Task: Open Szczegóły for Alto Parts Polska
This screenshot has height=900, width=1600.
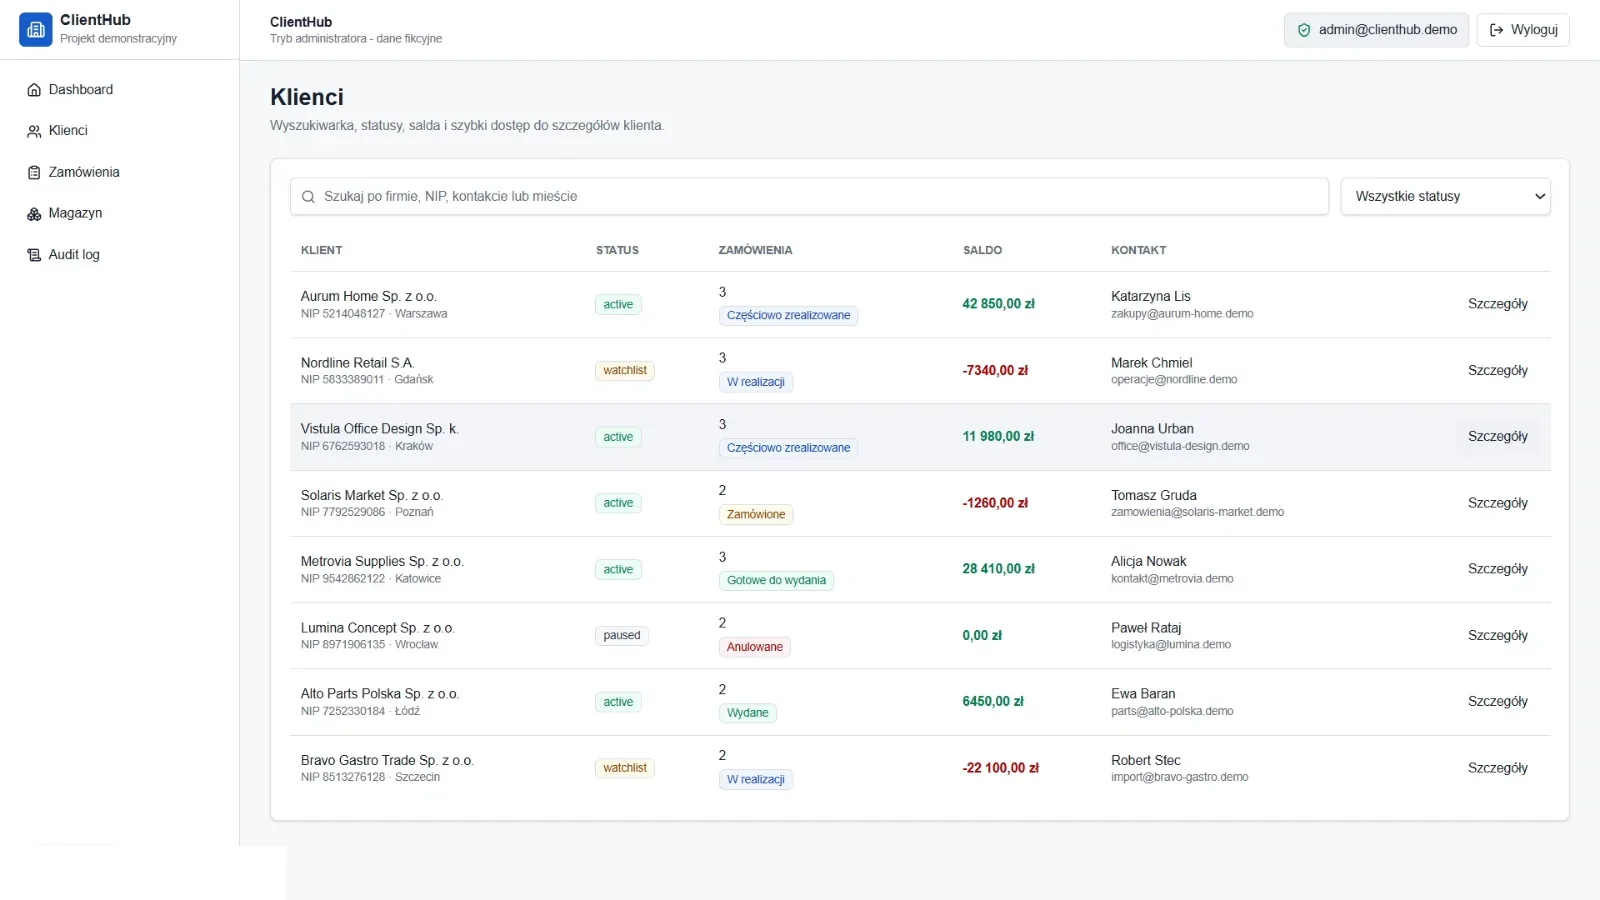Action: tap(1497, 702)
